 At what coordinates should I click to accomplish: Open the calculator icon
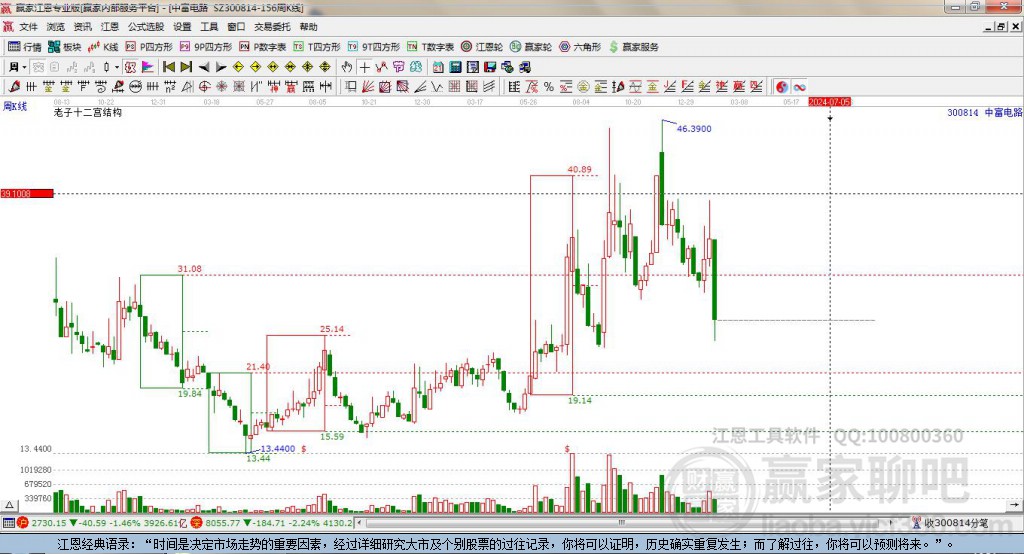pos(456,67)
